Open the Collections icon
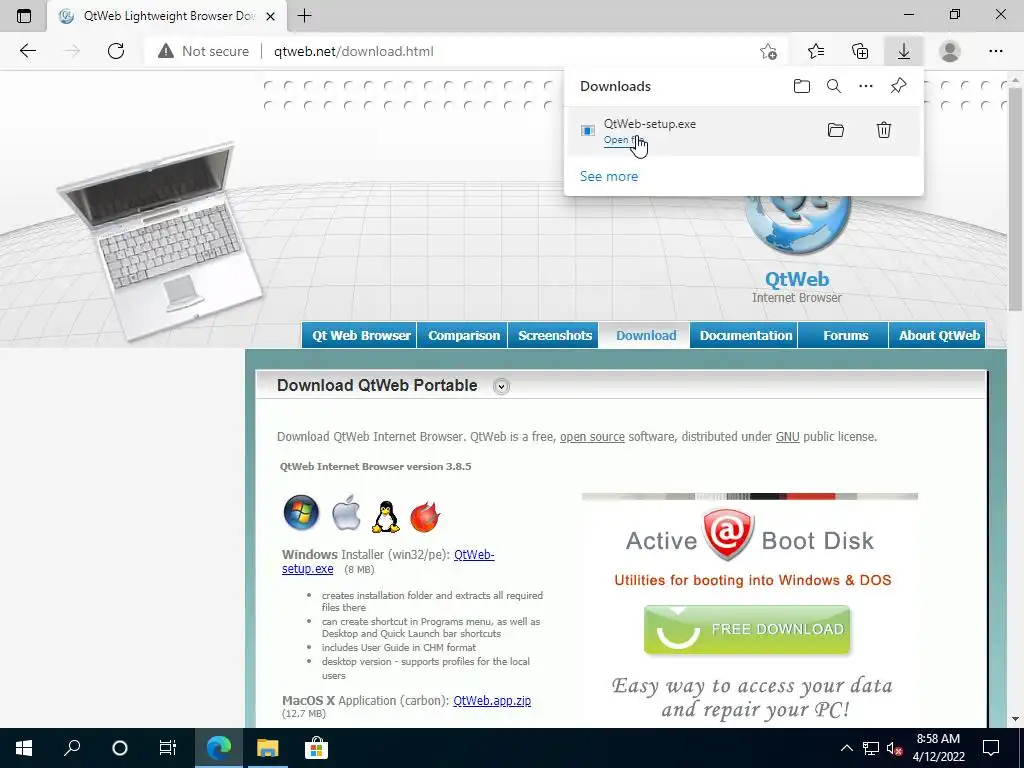1024x768 pixels. [x=860, y=51]
